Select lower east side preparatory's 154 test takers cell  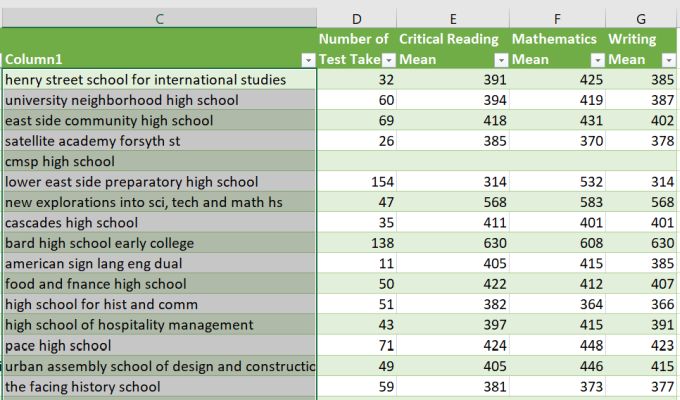click(x=357, y=182)
